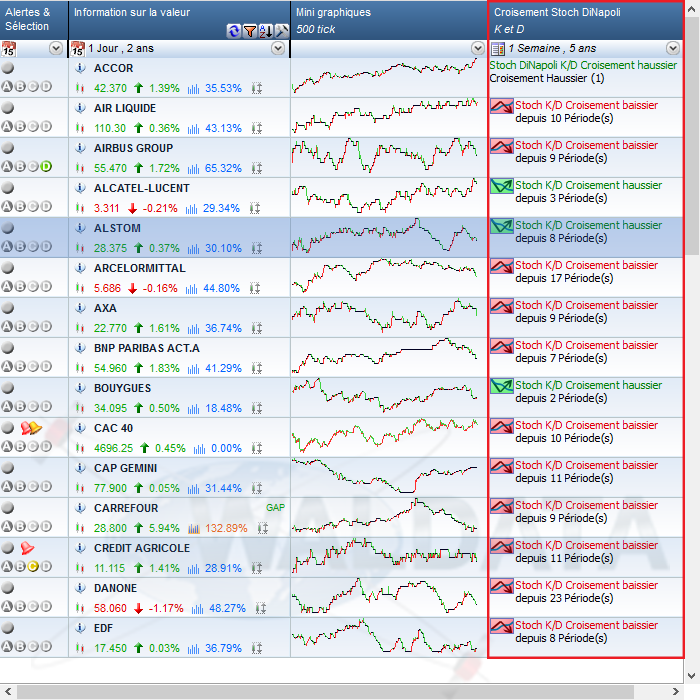
Task: Open the tools wrench icon in header
Action: (282, 31)
